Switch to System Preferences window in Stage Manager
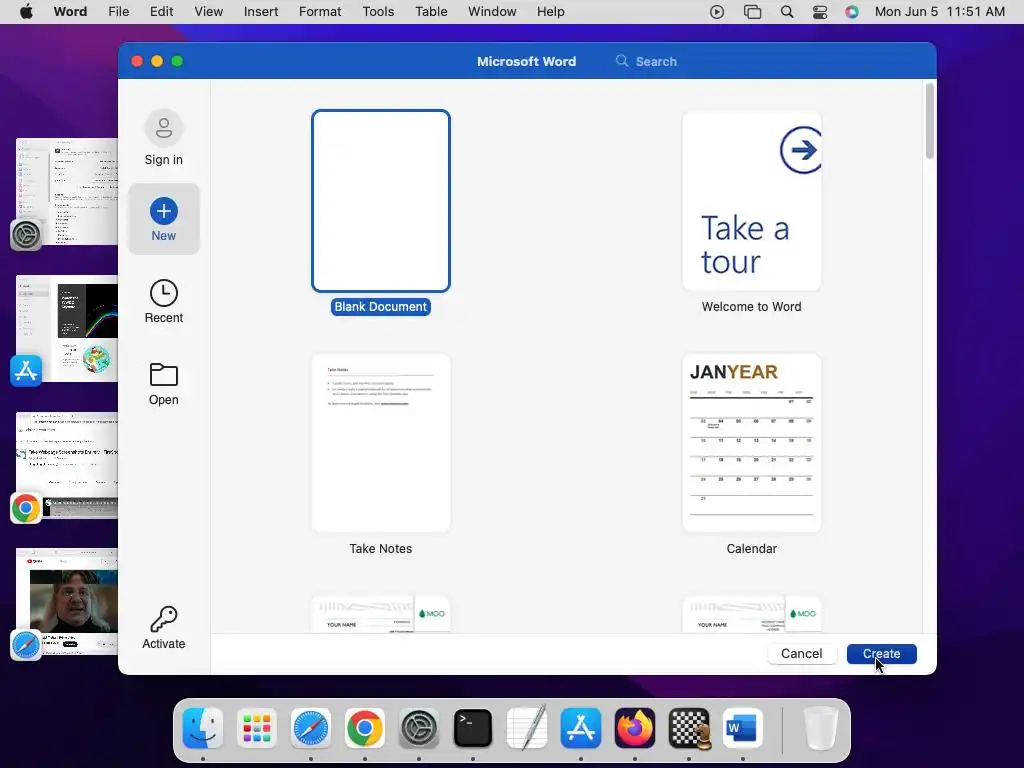The height and width of the screenshot is (768, 1024). (67, 192)
